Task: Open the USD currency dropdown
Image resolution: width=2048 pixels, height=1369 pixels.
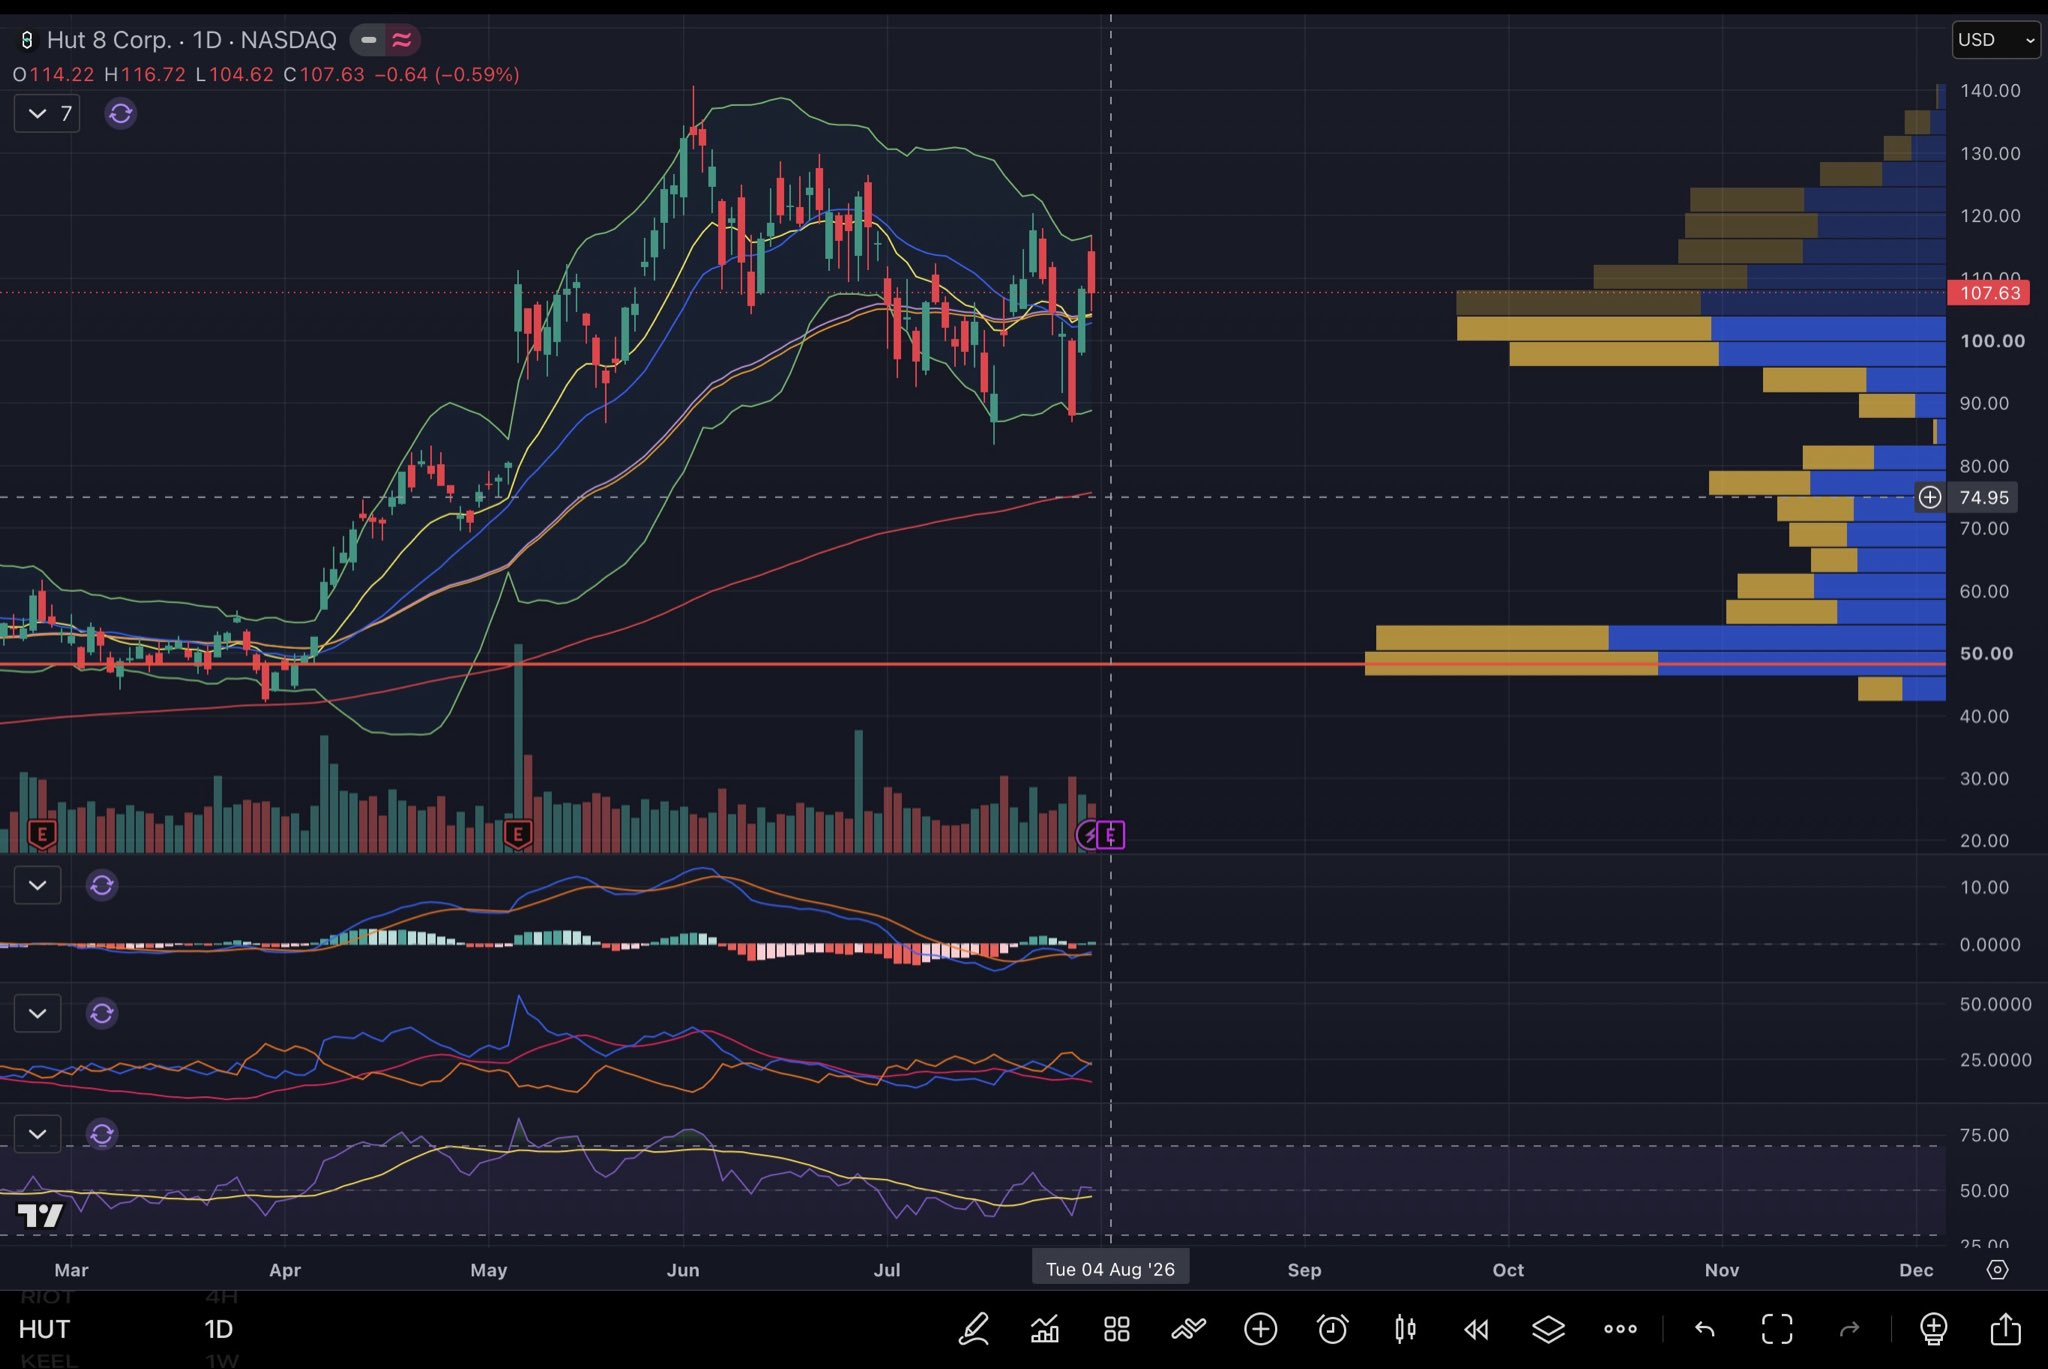Action: 1996,40
